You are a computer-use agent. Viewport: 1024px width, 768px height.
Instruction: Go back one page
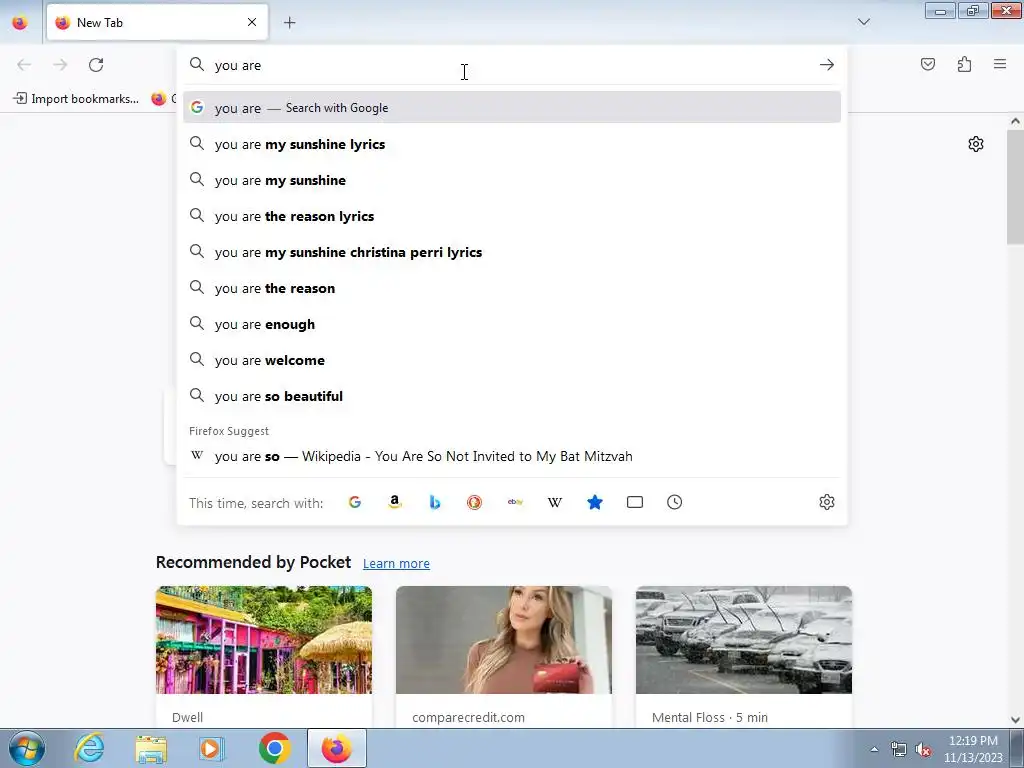click(24, 65)
